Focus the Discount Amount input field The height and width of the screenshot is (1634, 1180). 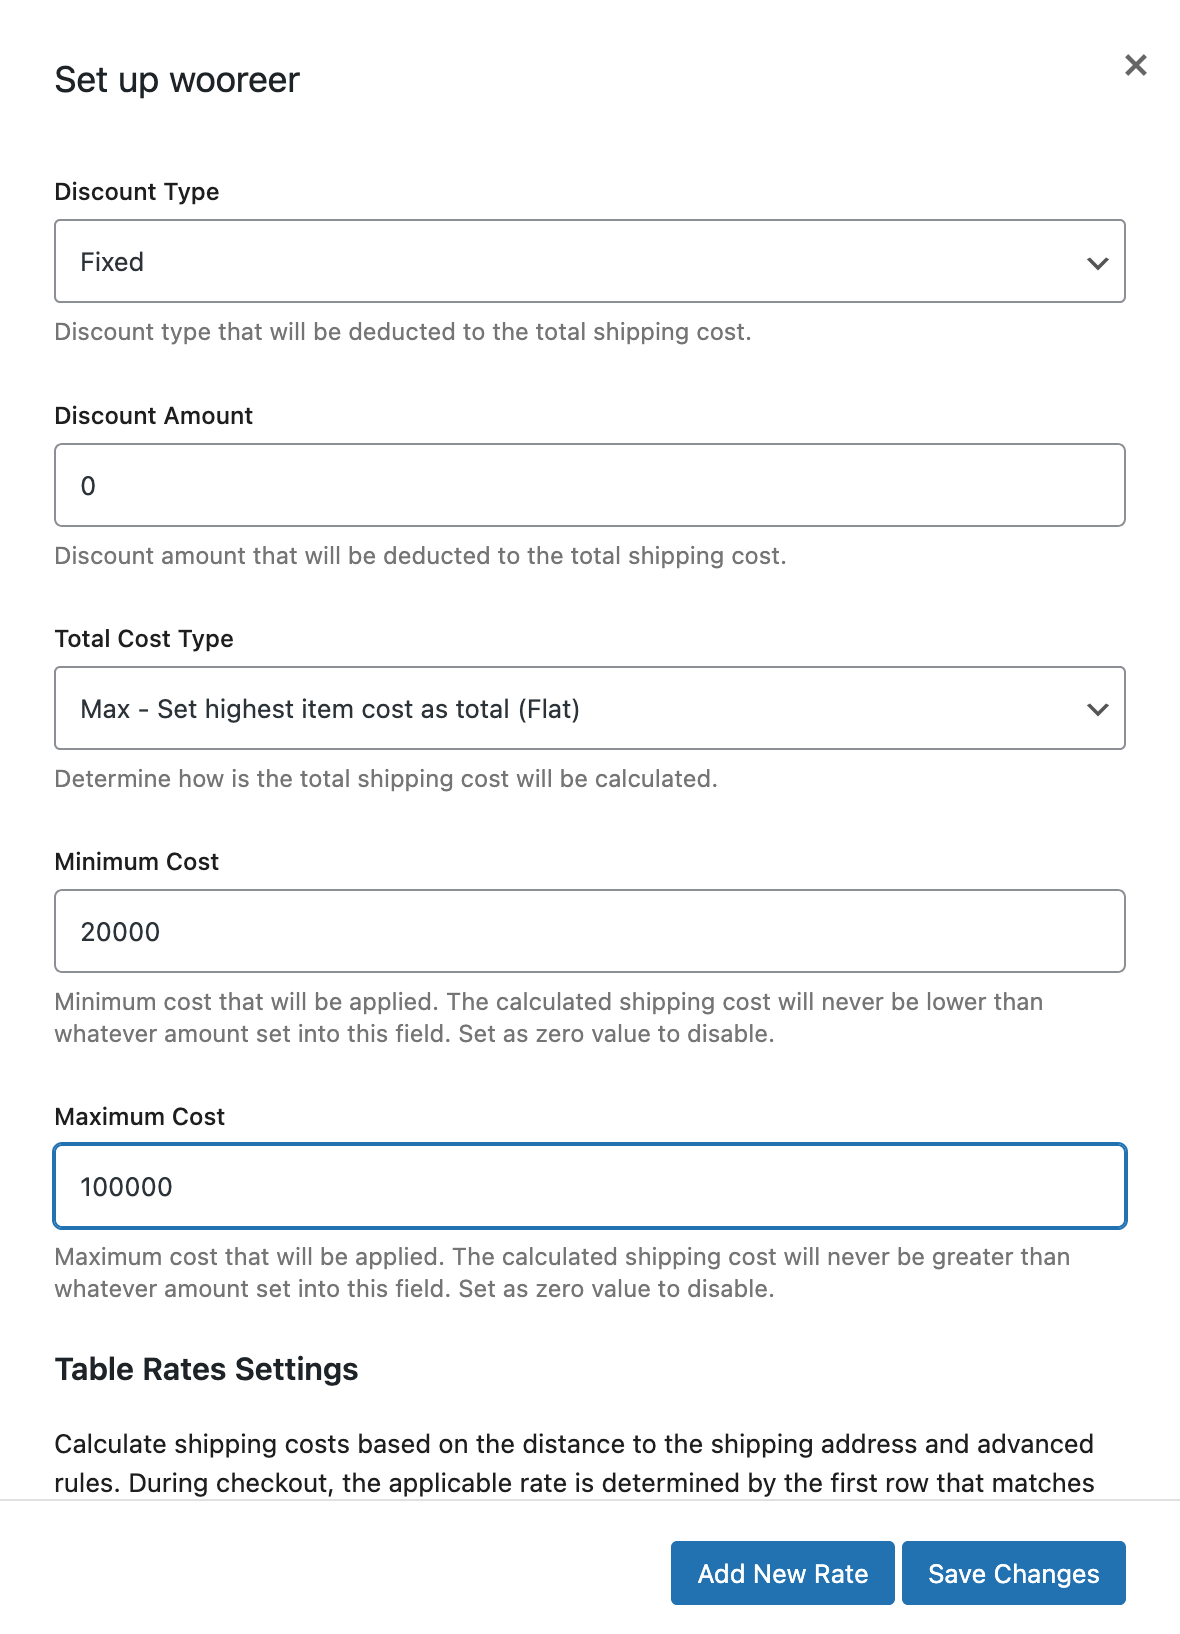[589, 485]
